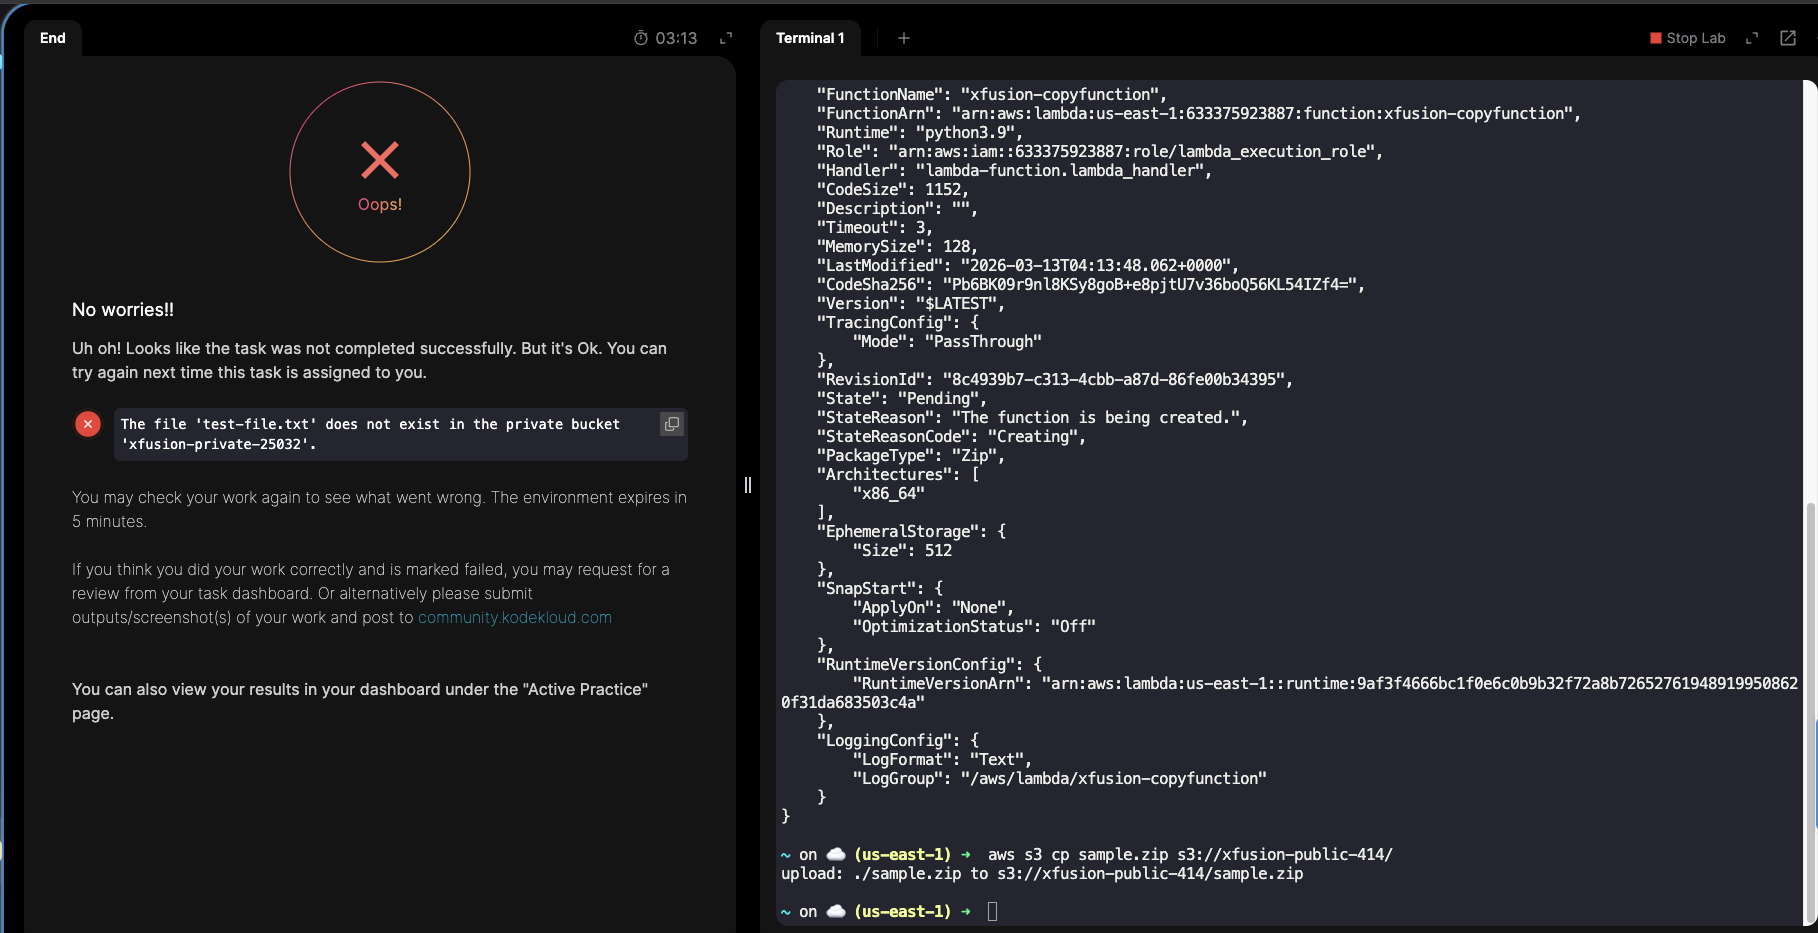
Task: Open the community.kodekloud.com link
Action: [515, 618]
